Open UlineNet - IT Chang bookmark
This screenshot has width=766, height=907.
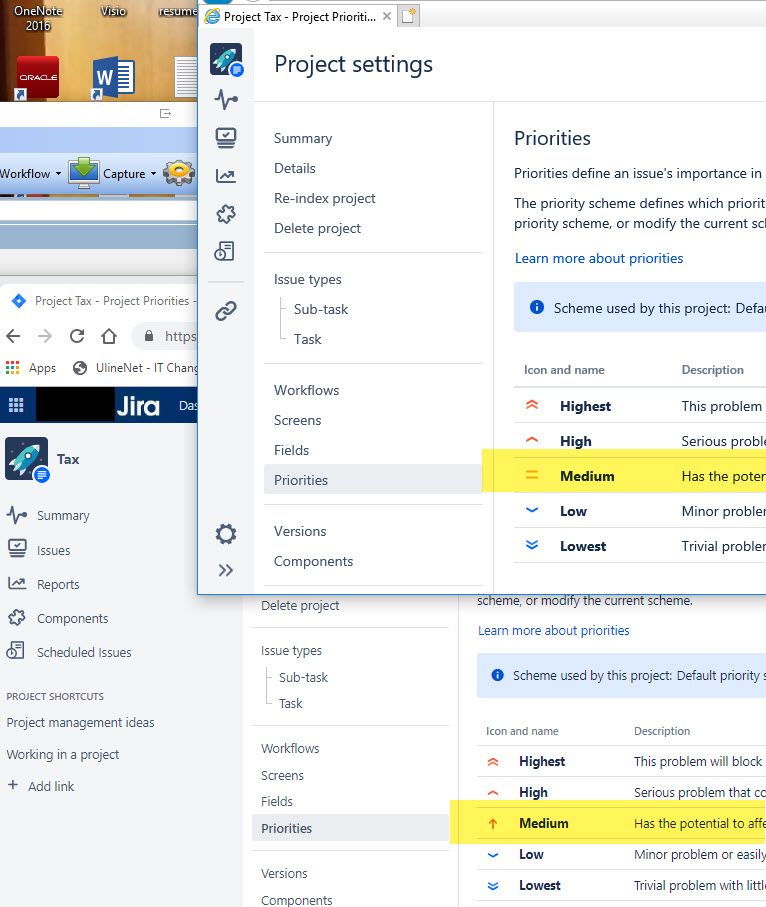[x=135, y=368]
